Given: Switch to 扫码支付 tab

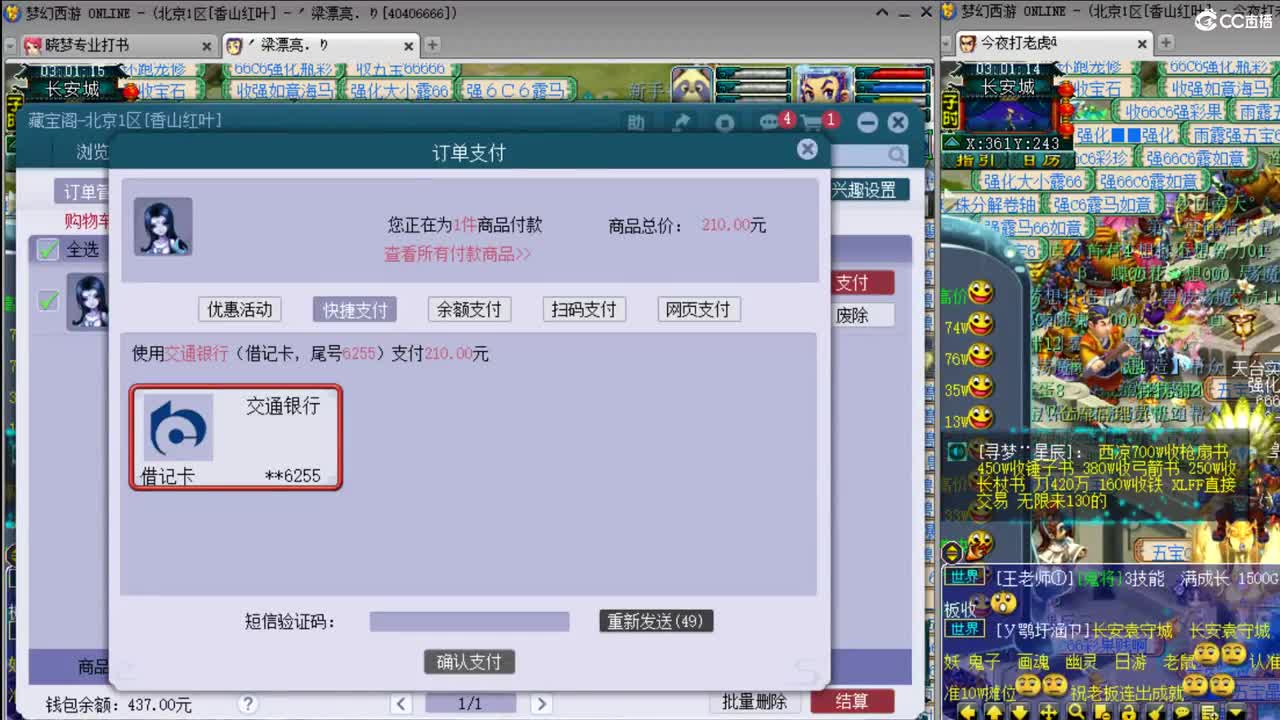Looking at the screenshot, I should coord(584,309).
